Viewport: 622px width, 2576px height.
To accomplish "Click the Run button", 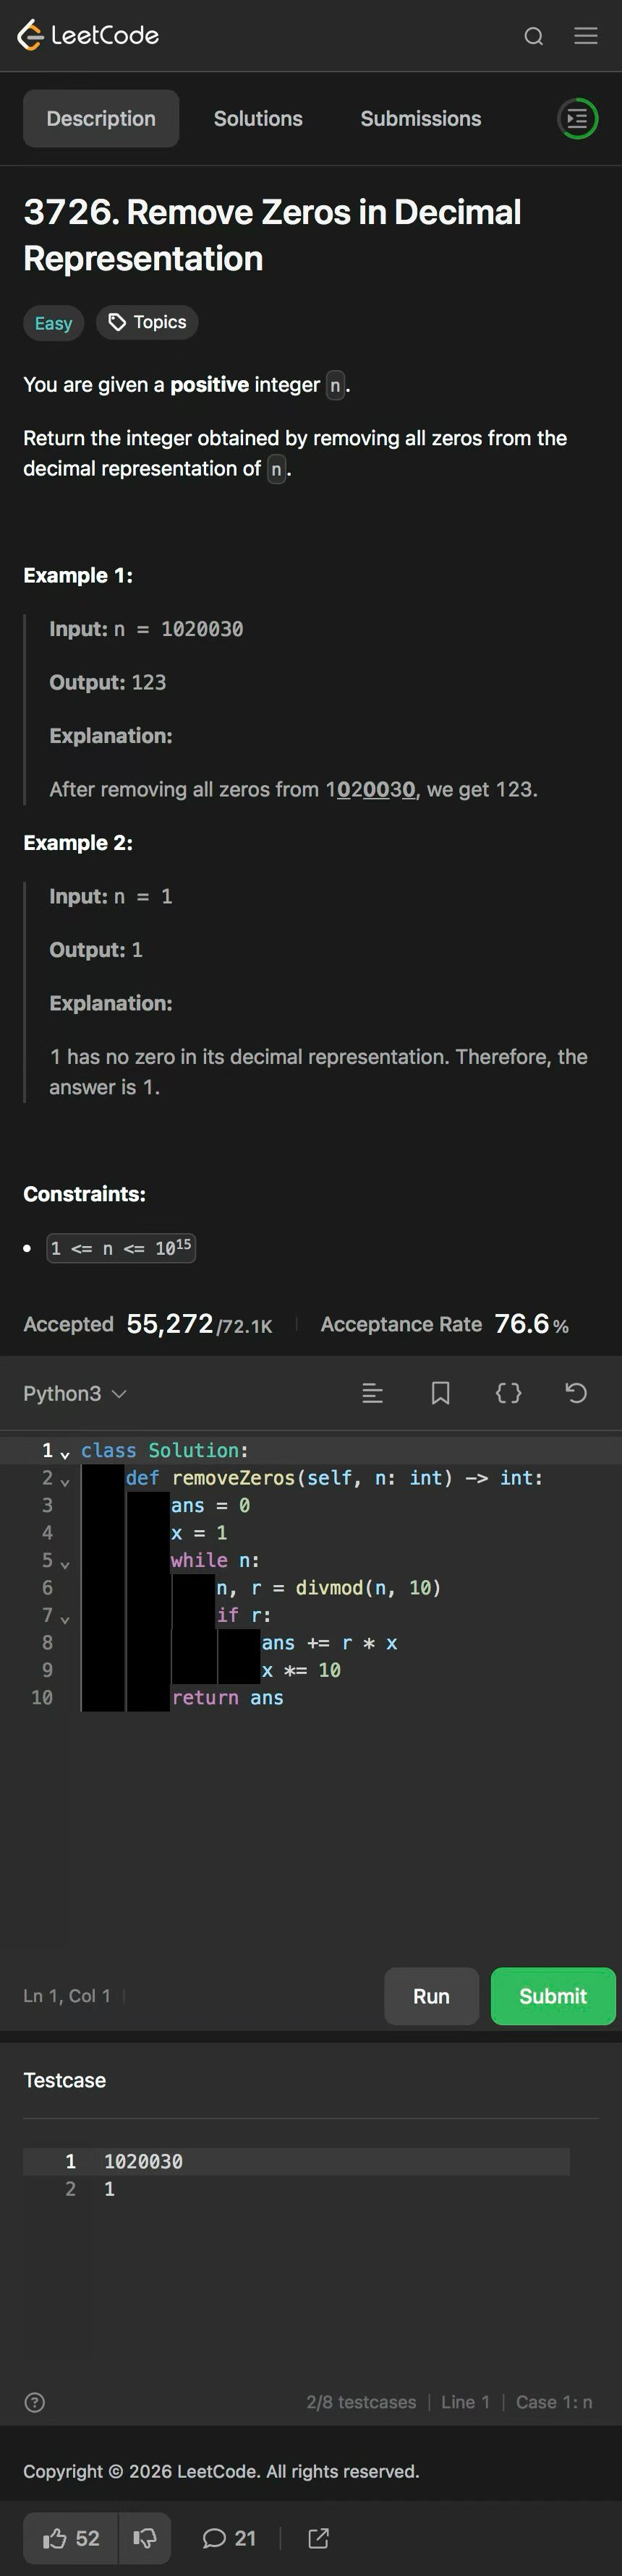I will click(x=431, y=1996).
